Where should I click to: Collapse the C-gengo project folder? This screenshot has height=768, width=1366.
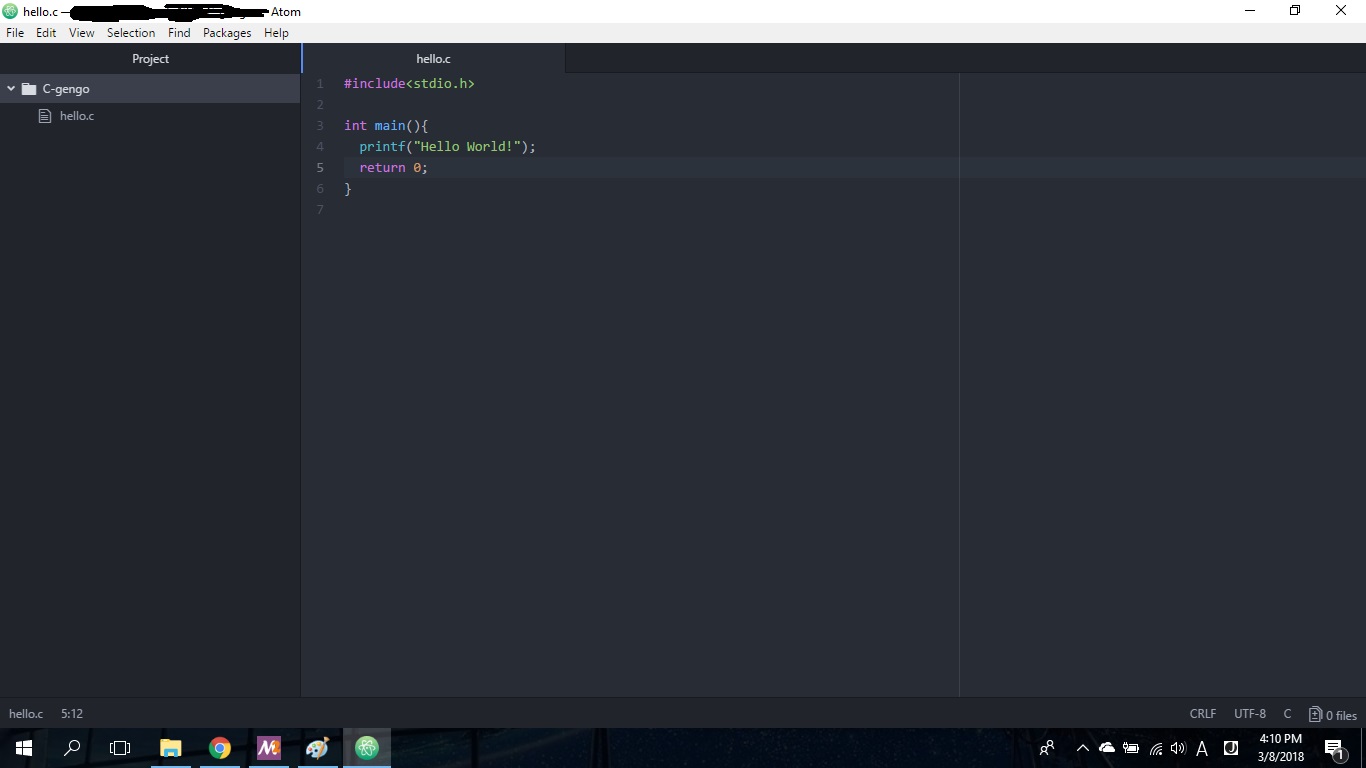[11, 89]
